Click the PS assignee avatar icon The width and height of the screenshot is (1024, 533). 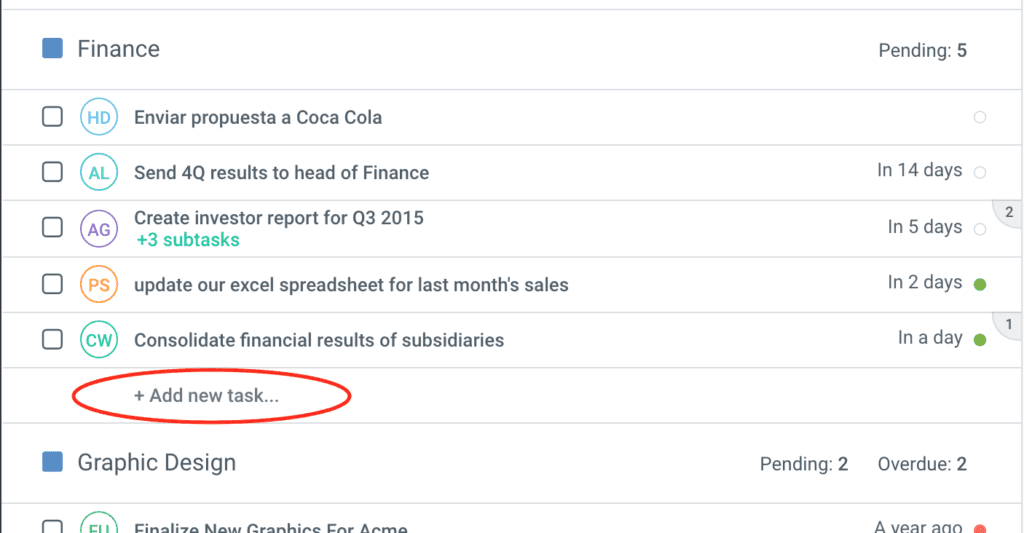point(99,284)
